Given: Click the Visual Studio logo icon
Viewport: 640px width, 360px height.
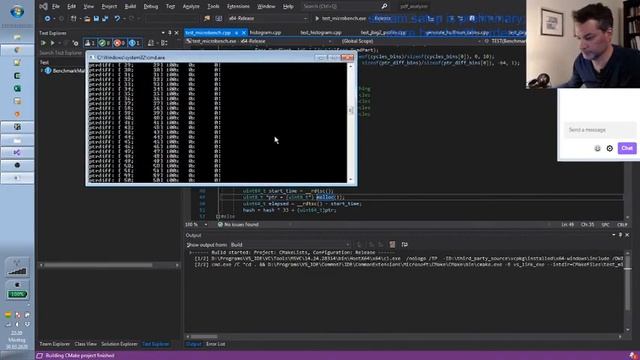Looking at the screenshot, I should coord(43,6).
